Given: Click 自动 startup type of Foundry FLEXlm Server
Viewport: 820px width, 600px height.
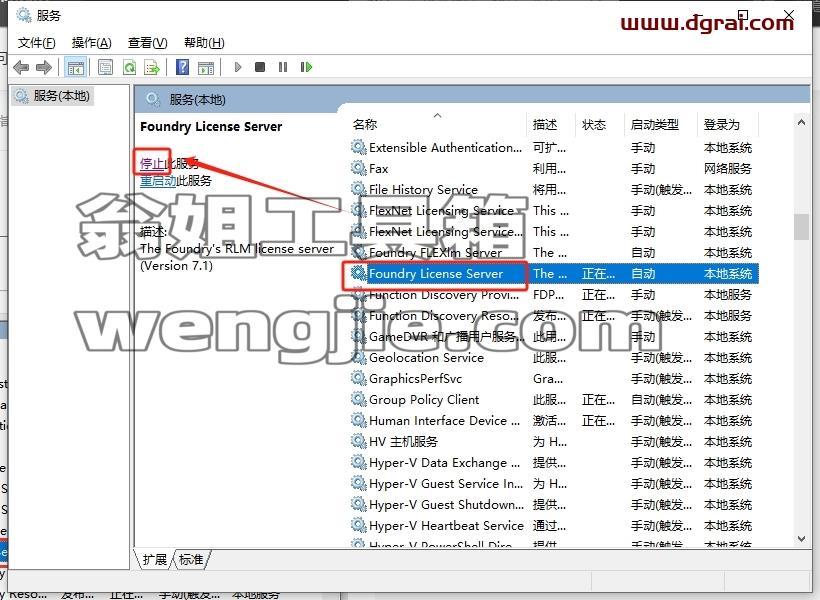Looking at the screenshot, I should click(643, 252).
